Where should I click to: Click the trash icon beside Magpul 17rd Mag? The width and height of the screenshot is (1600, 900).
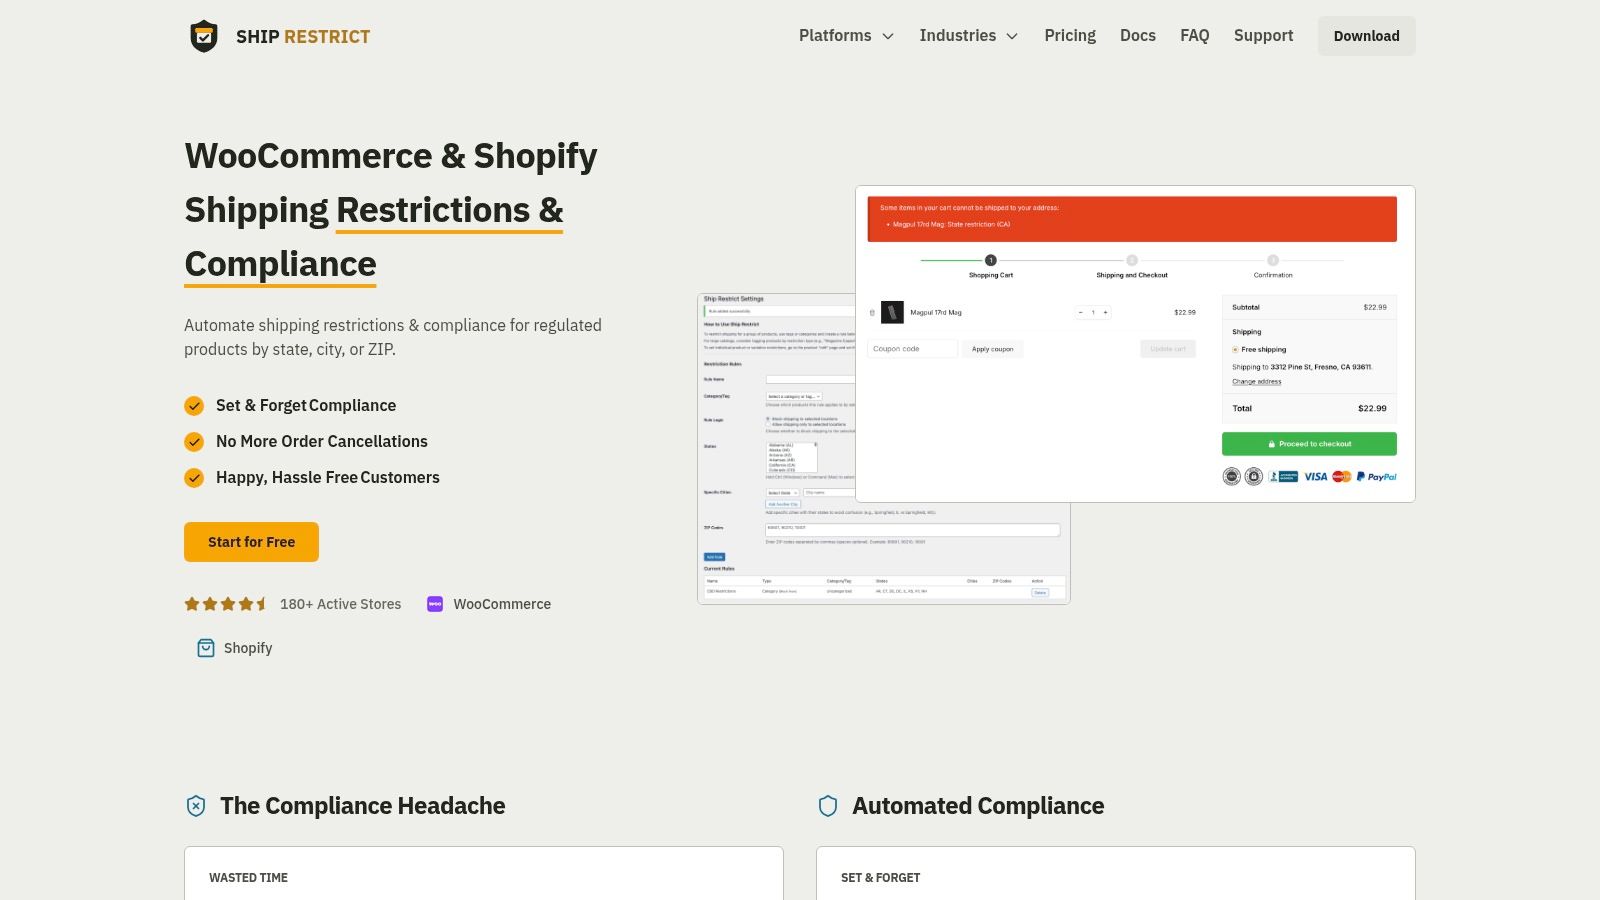[872, 313]
